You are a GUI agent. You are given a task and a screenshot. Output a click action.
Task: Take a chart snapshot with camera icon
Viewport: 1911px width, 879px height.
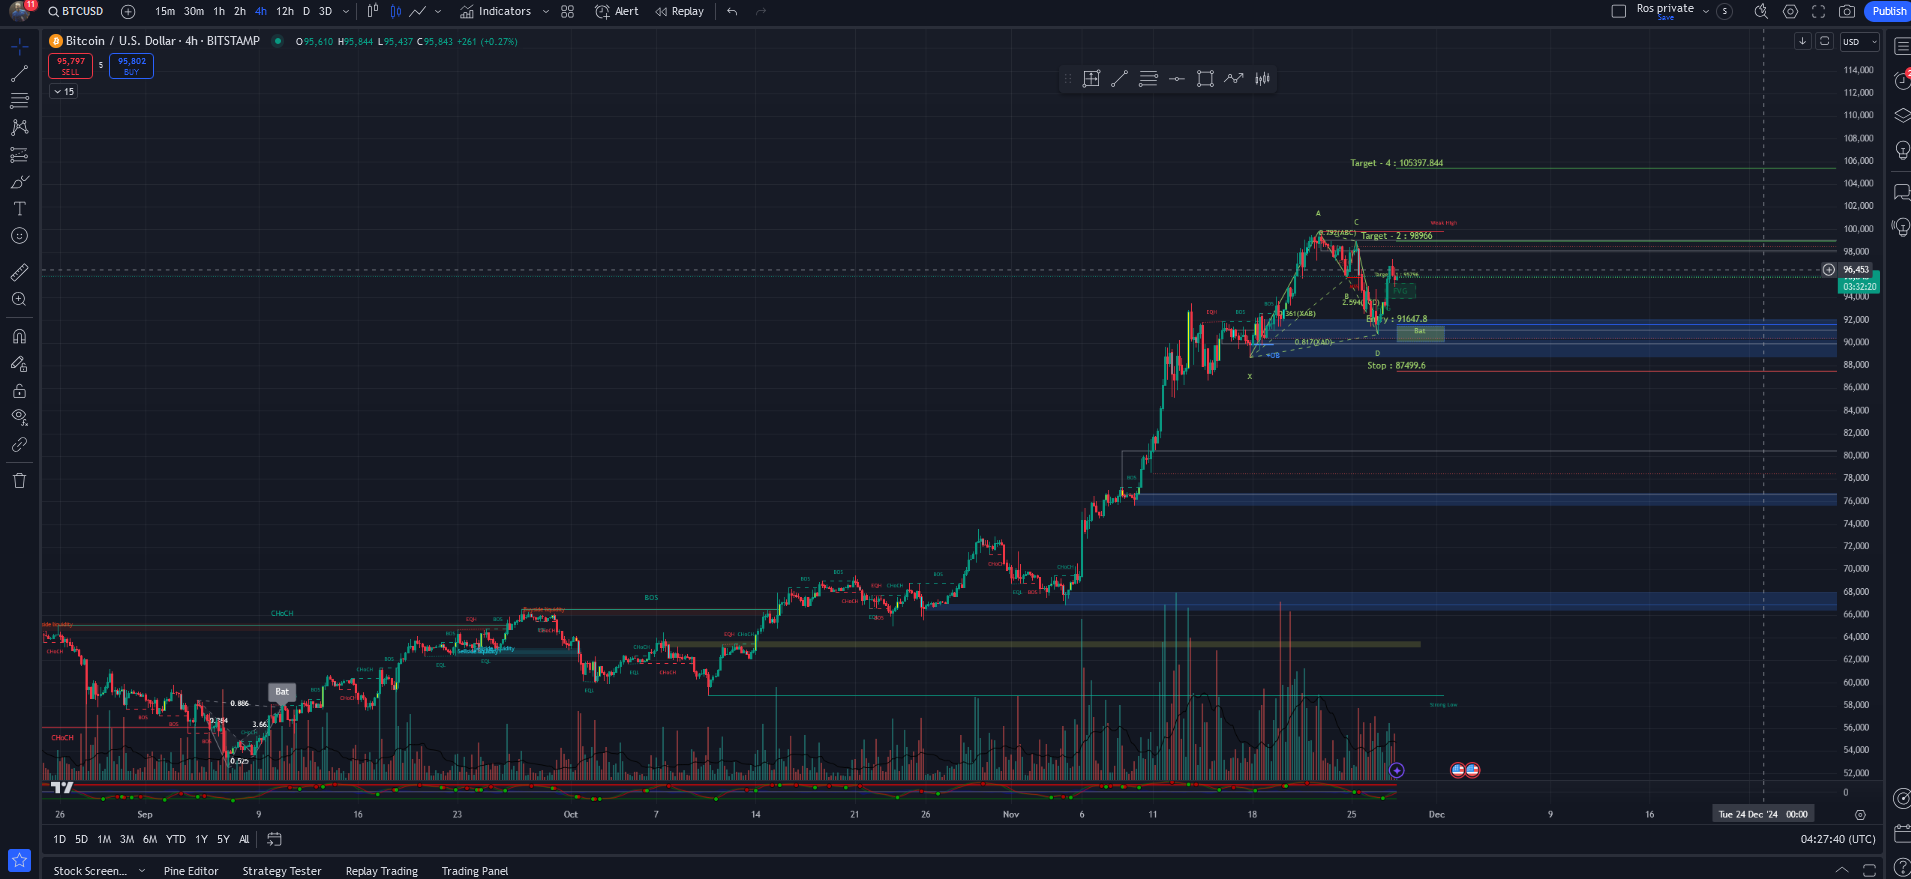tap(1847, 12)
